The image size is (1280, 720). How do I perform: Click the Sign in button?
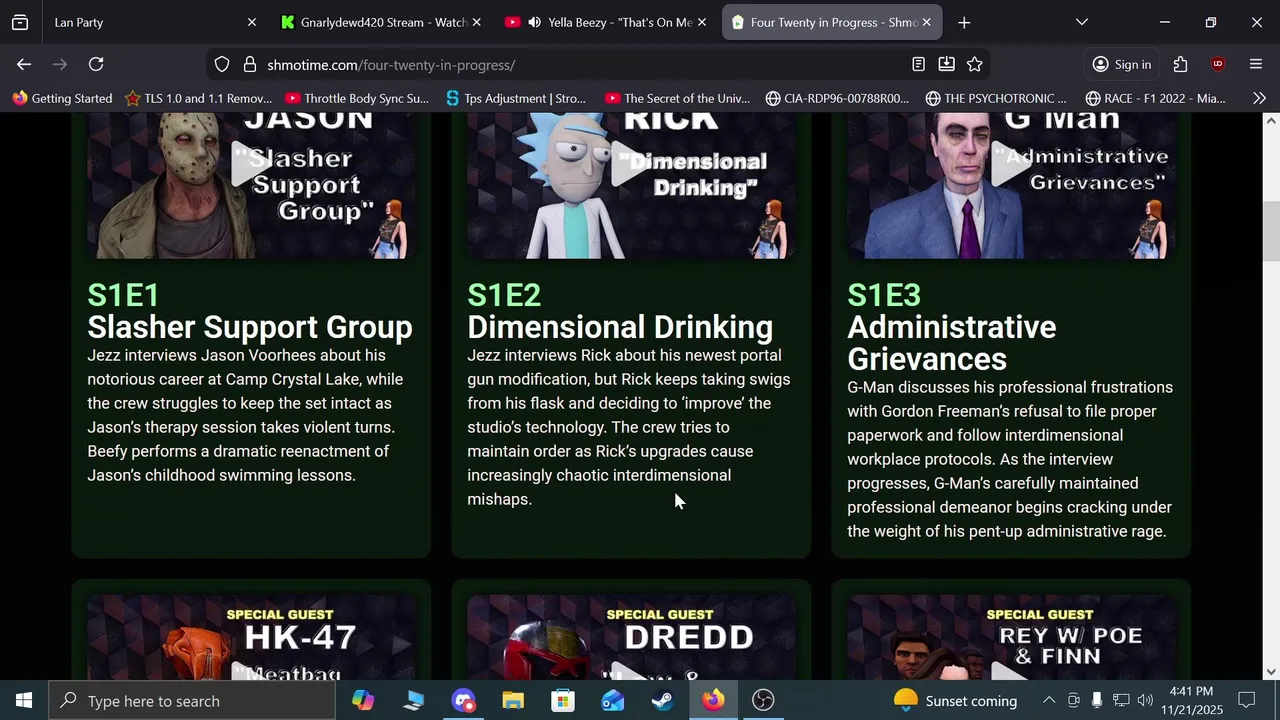coord(1122,64)
